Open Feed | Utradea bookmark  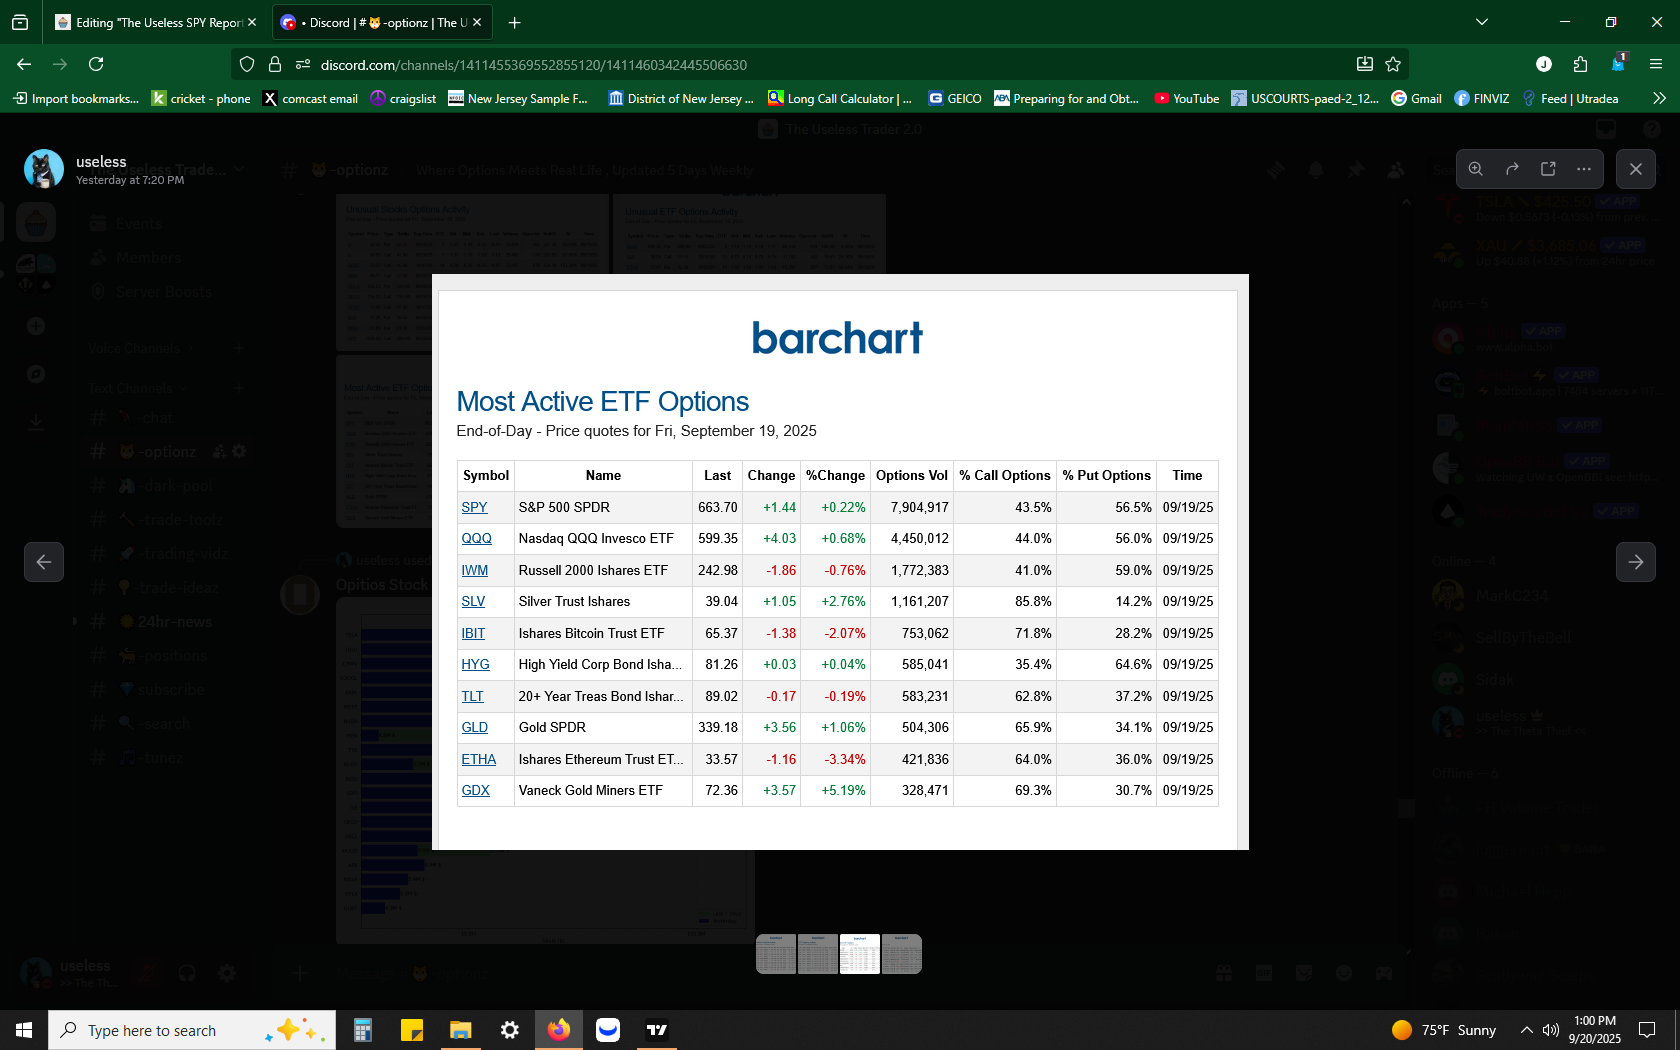pyautogui.click(x=1570, y=98)
